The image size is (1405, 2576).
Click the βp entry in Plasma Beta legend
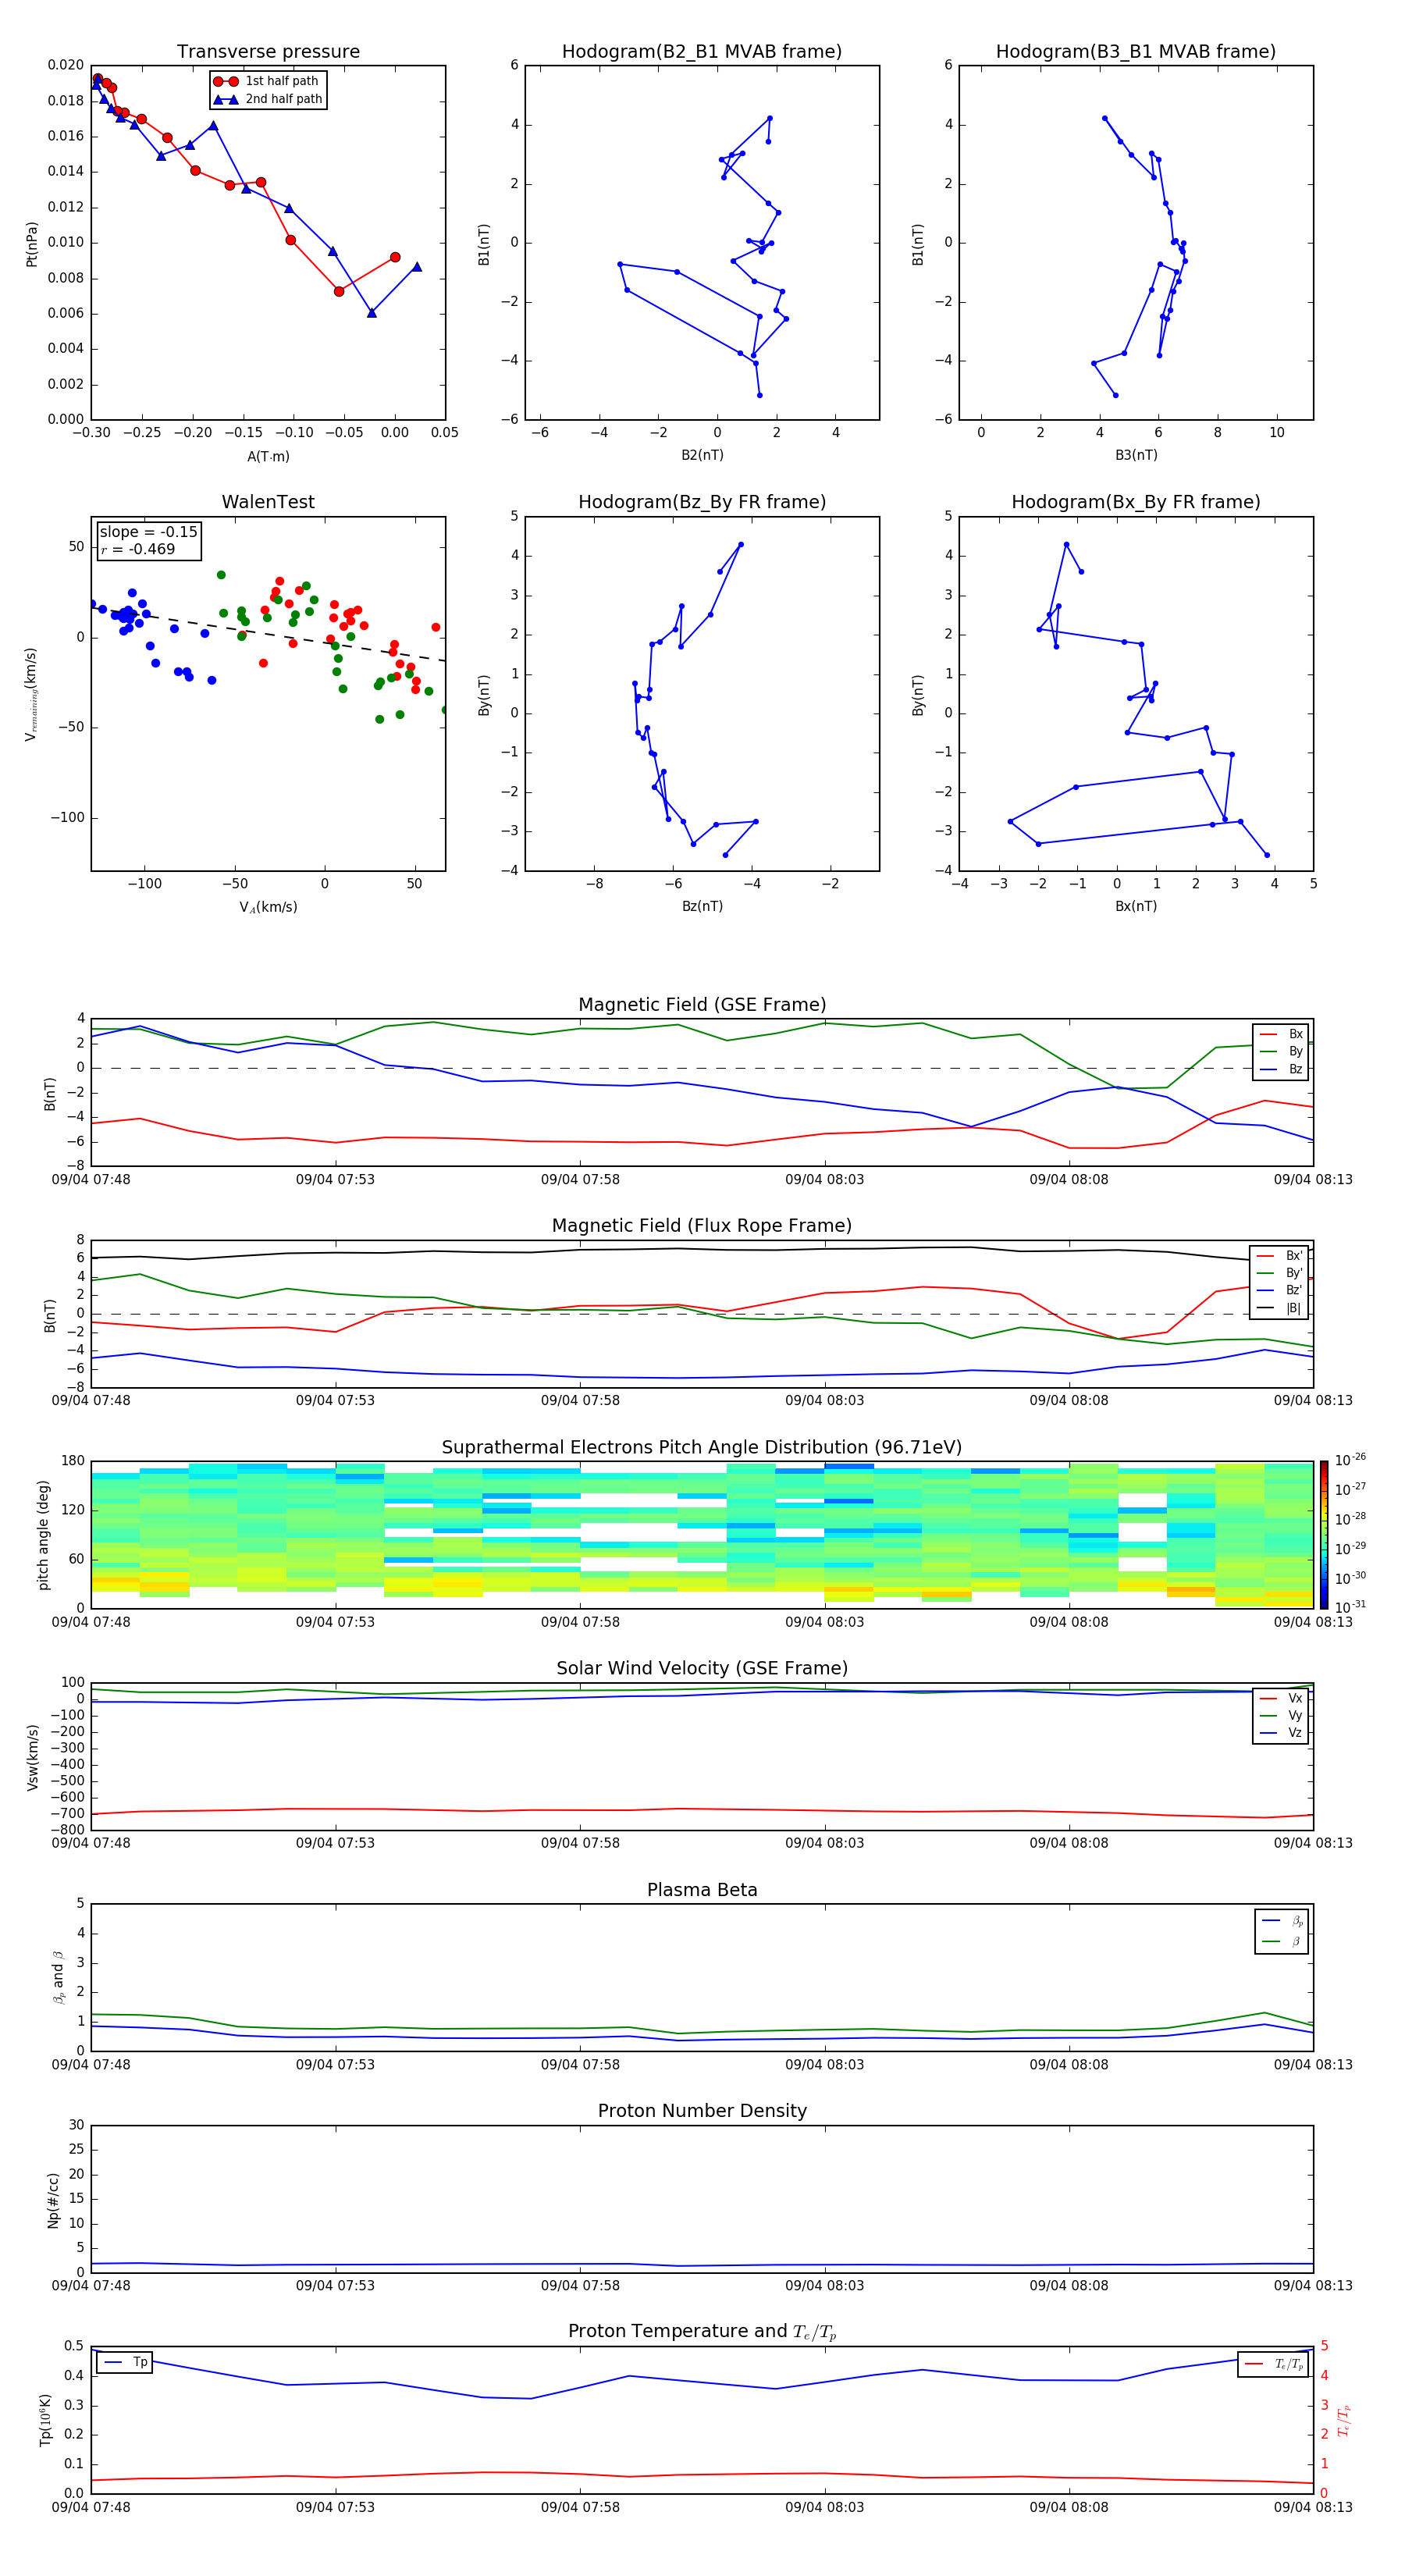[x=1283, y=1920]
